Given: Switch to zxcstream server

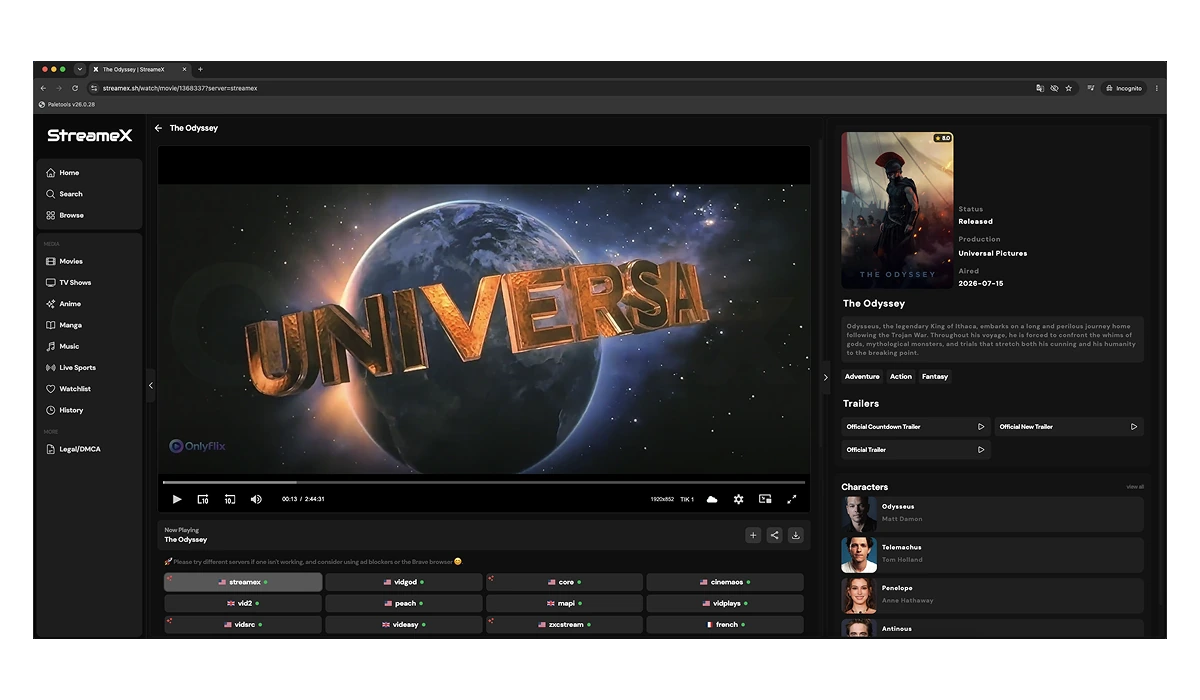Looking at the screenshot, I should (565, 625).
